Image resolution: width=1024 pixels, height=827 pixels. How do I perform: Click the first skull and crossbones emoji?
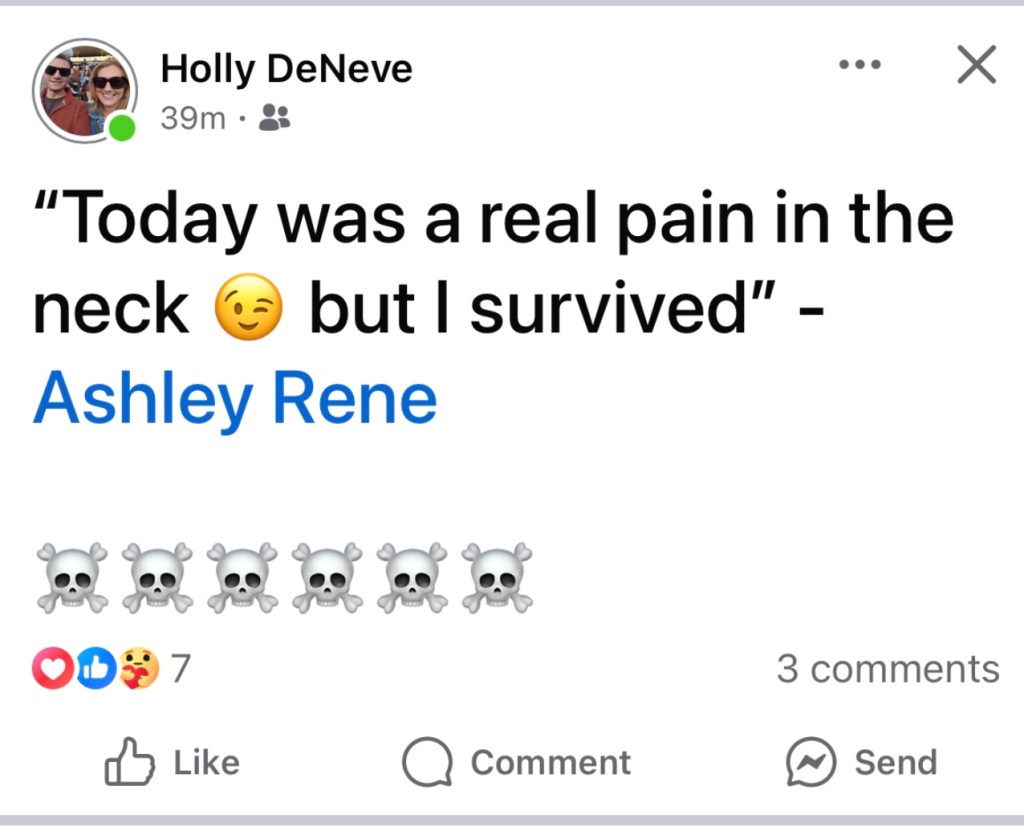(x=72, y=578)
